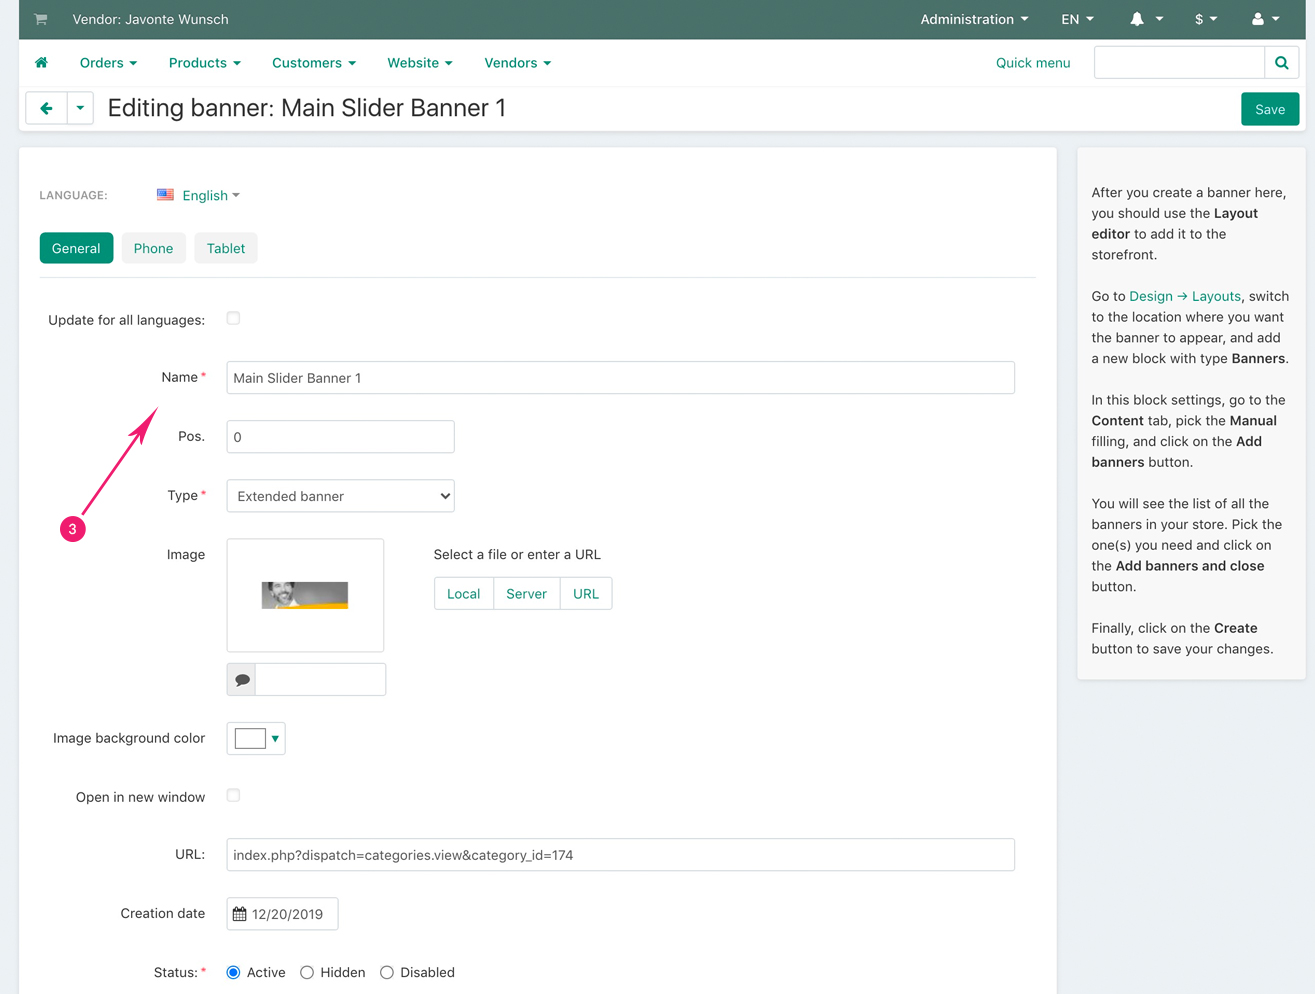This screenshot has width=1315, height=994.
Task: Go to the home icon in navigation
Action: pyautogui.click(x=42, y=63)
